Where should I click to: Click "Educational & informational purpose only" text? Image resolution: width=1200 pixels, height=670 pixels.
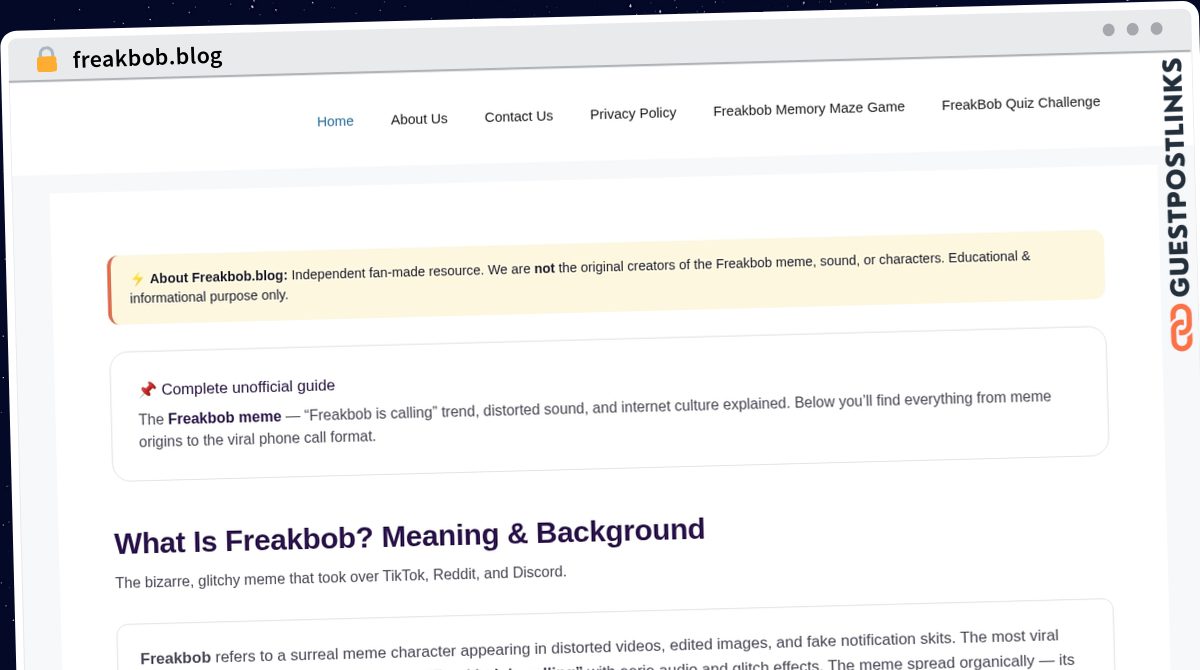coord(580,276)
